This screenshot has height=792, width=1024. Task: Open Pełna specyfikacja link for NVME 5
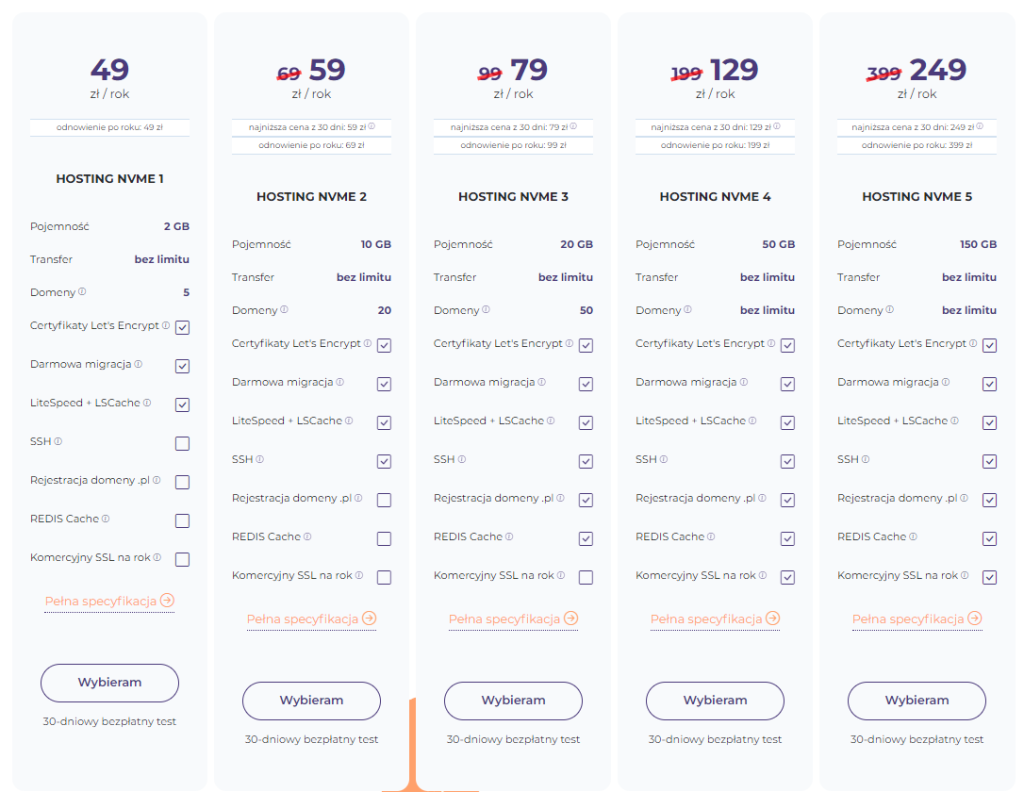pos(908,620)
